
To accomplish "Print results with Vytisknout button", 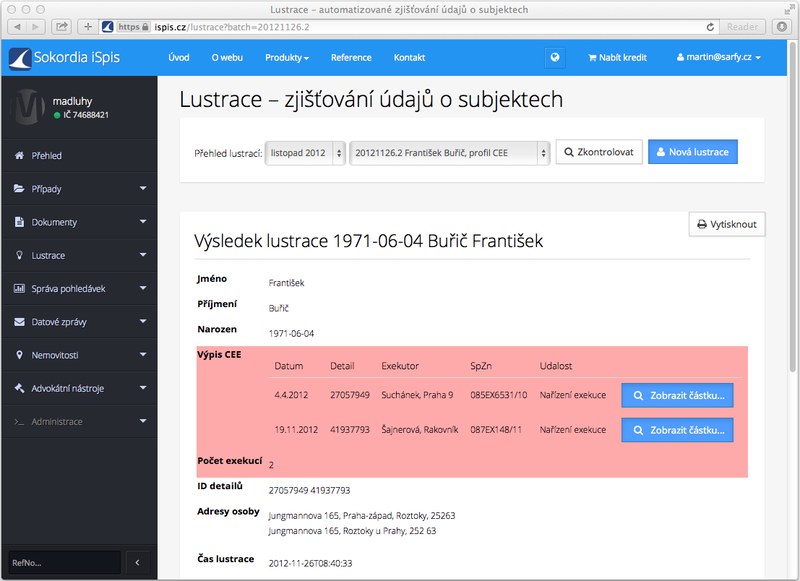I will pos(727,225).
